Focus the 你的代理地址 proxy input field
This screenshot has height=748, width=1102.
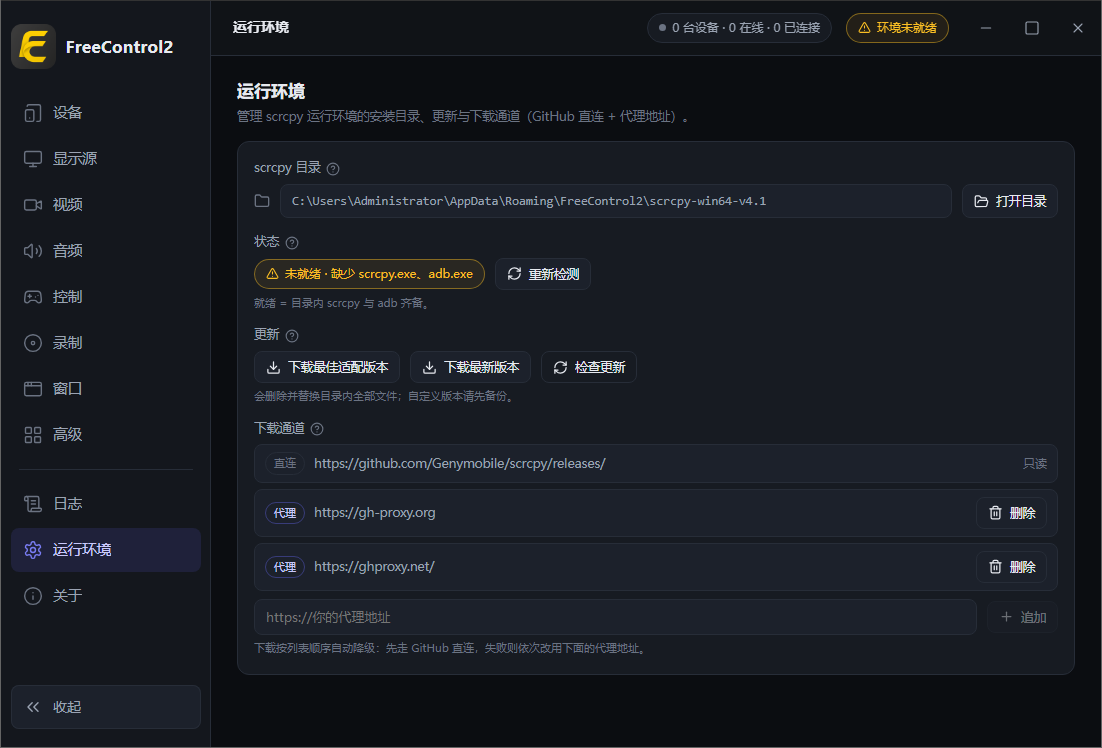(x=615, y=617)
